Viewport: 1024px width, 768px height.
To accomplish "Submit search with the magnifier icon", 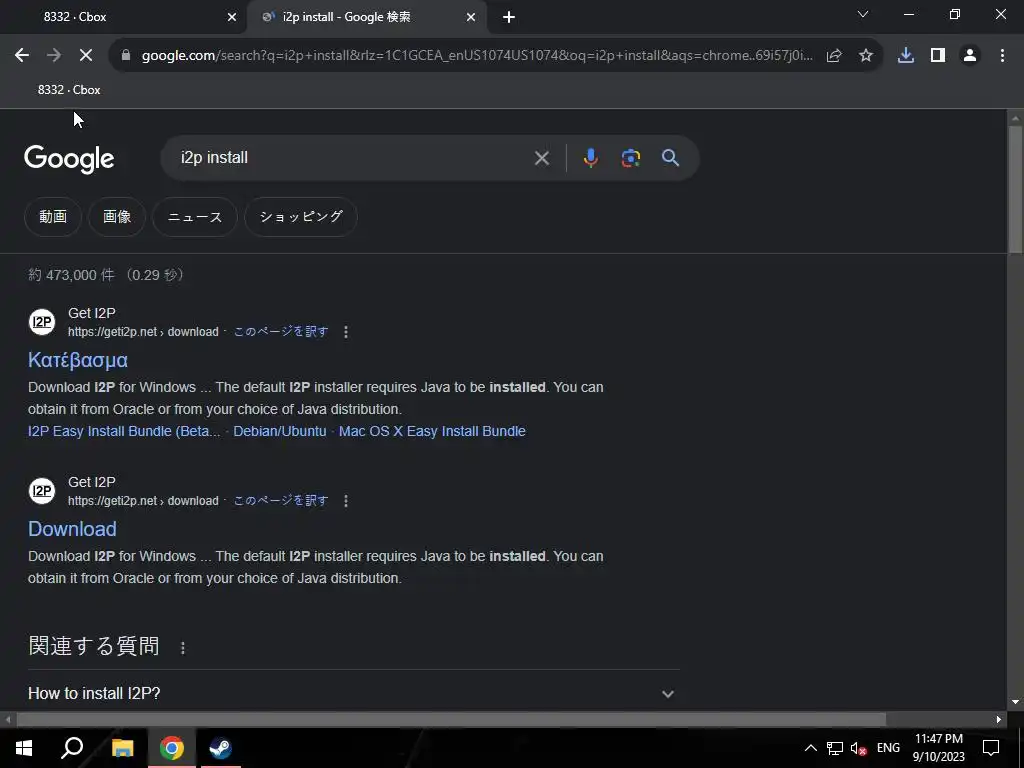I will [670, 158].
